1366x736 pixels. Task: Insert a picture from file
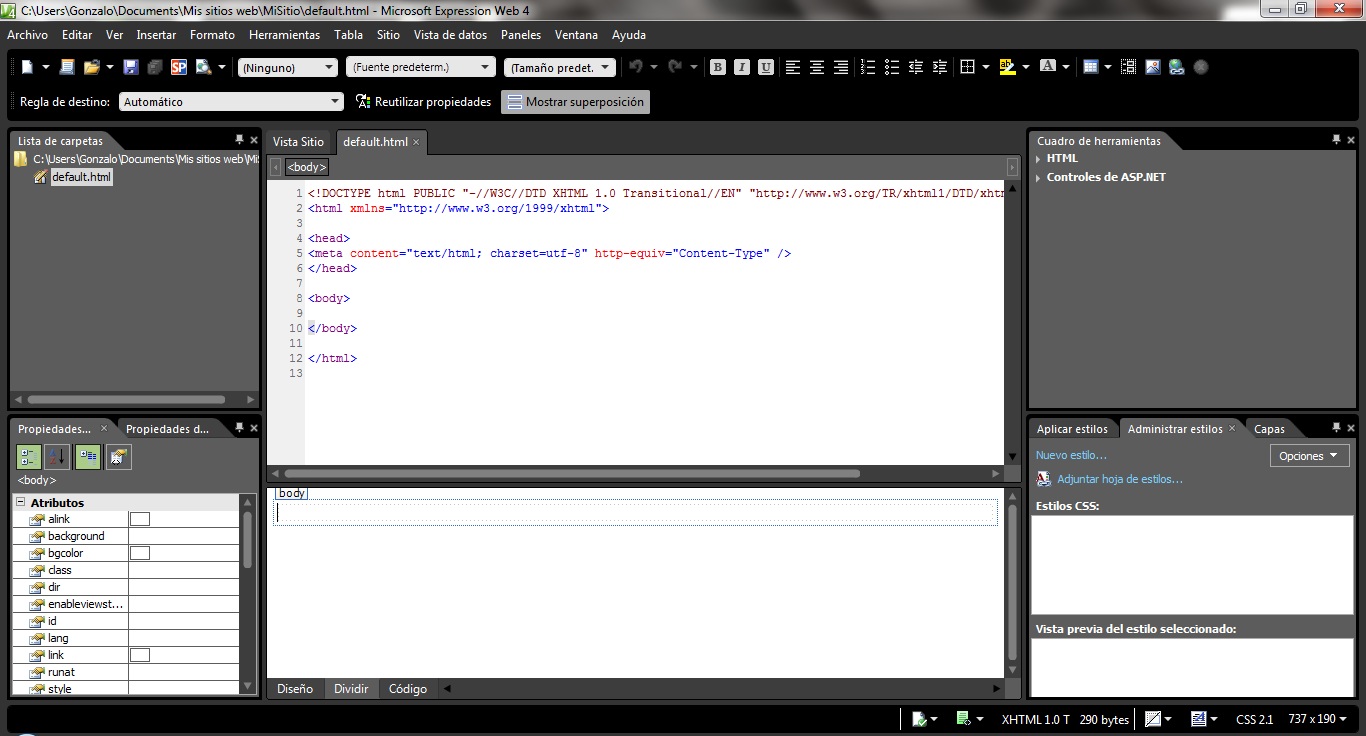(1152, 67)
